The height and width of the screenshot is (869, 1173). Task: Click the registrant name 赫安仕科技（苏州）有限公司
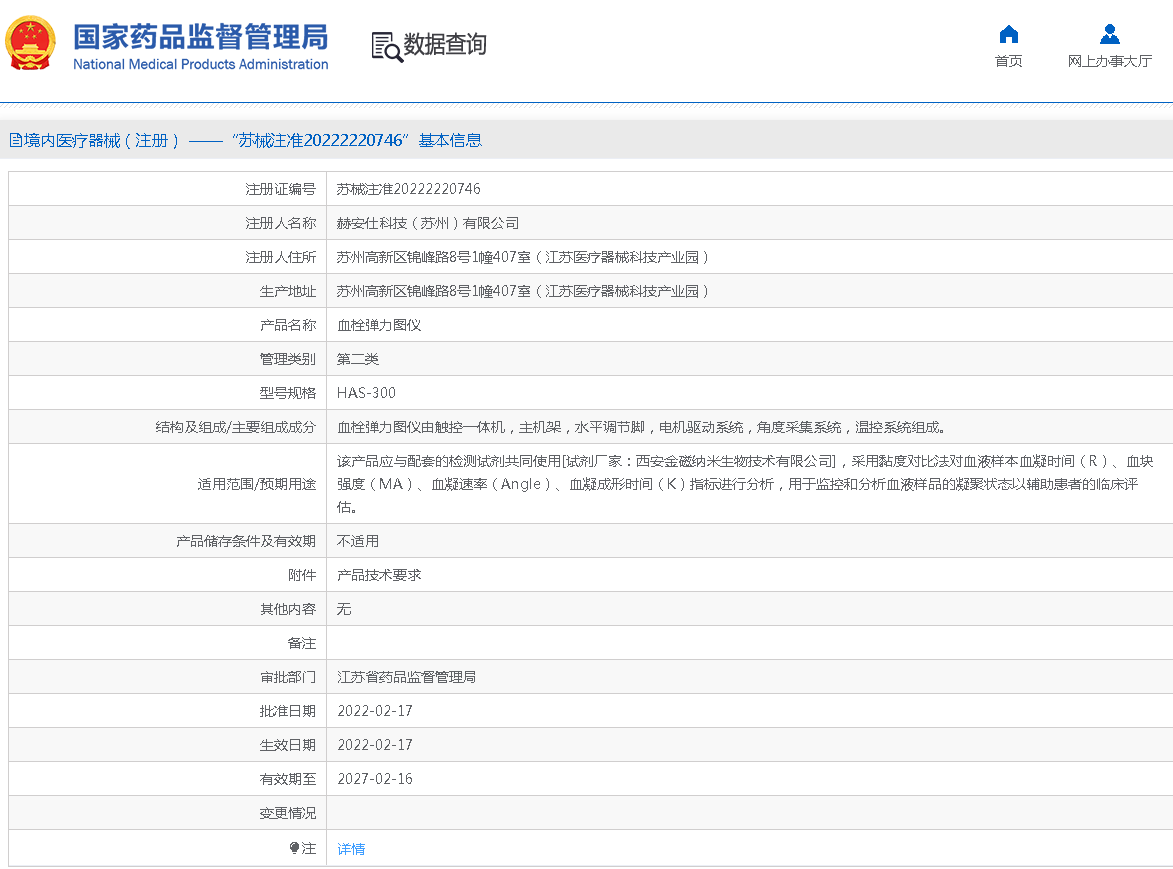click(x=427, y=223)
